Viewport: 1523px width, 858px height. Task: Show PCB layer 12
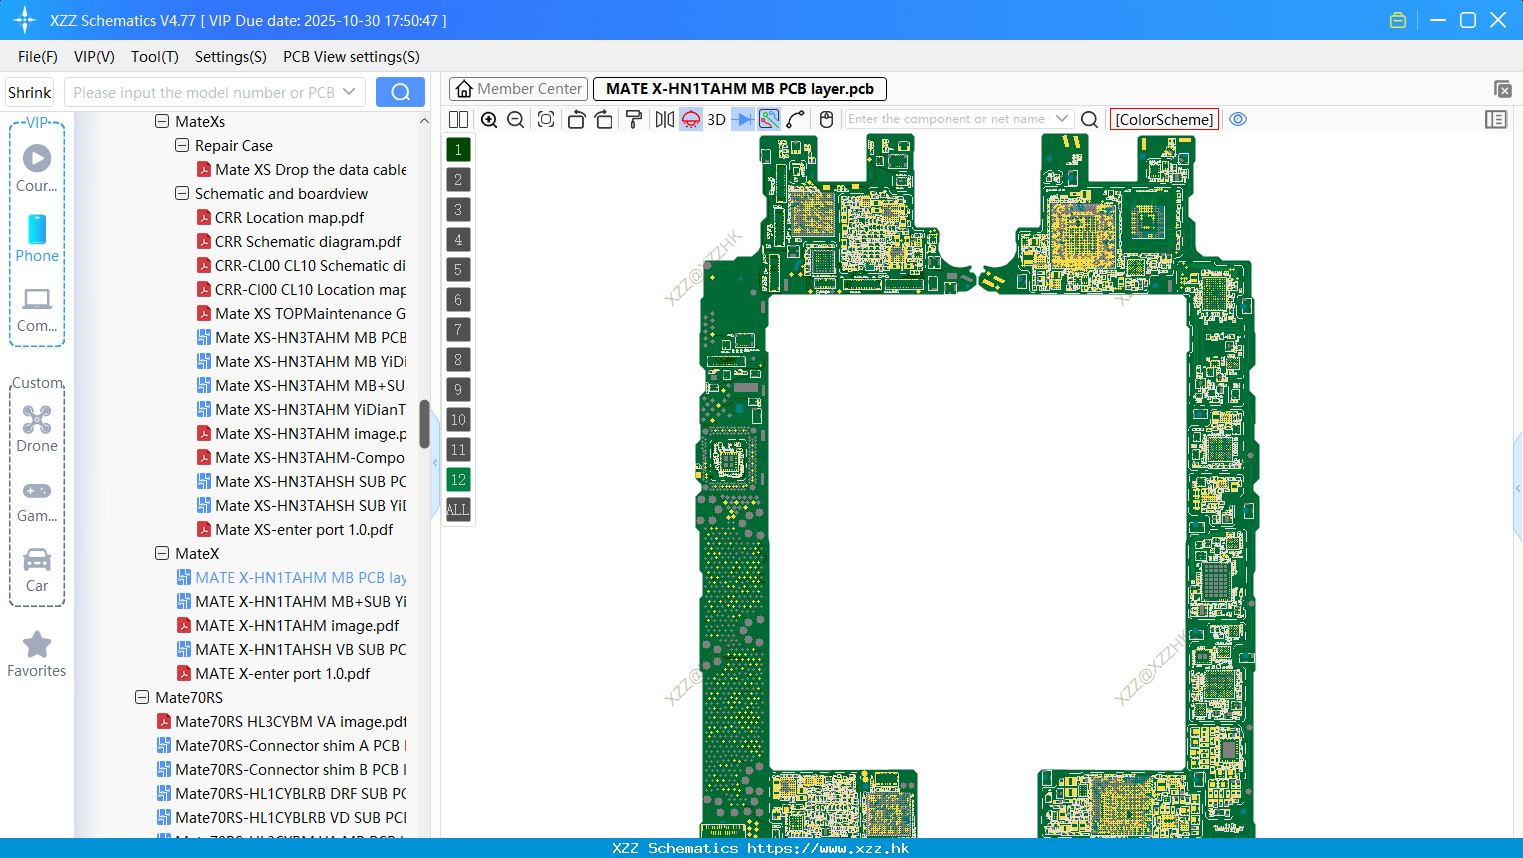coord(458,480)
